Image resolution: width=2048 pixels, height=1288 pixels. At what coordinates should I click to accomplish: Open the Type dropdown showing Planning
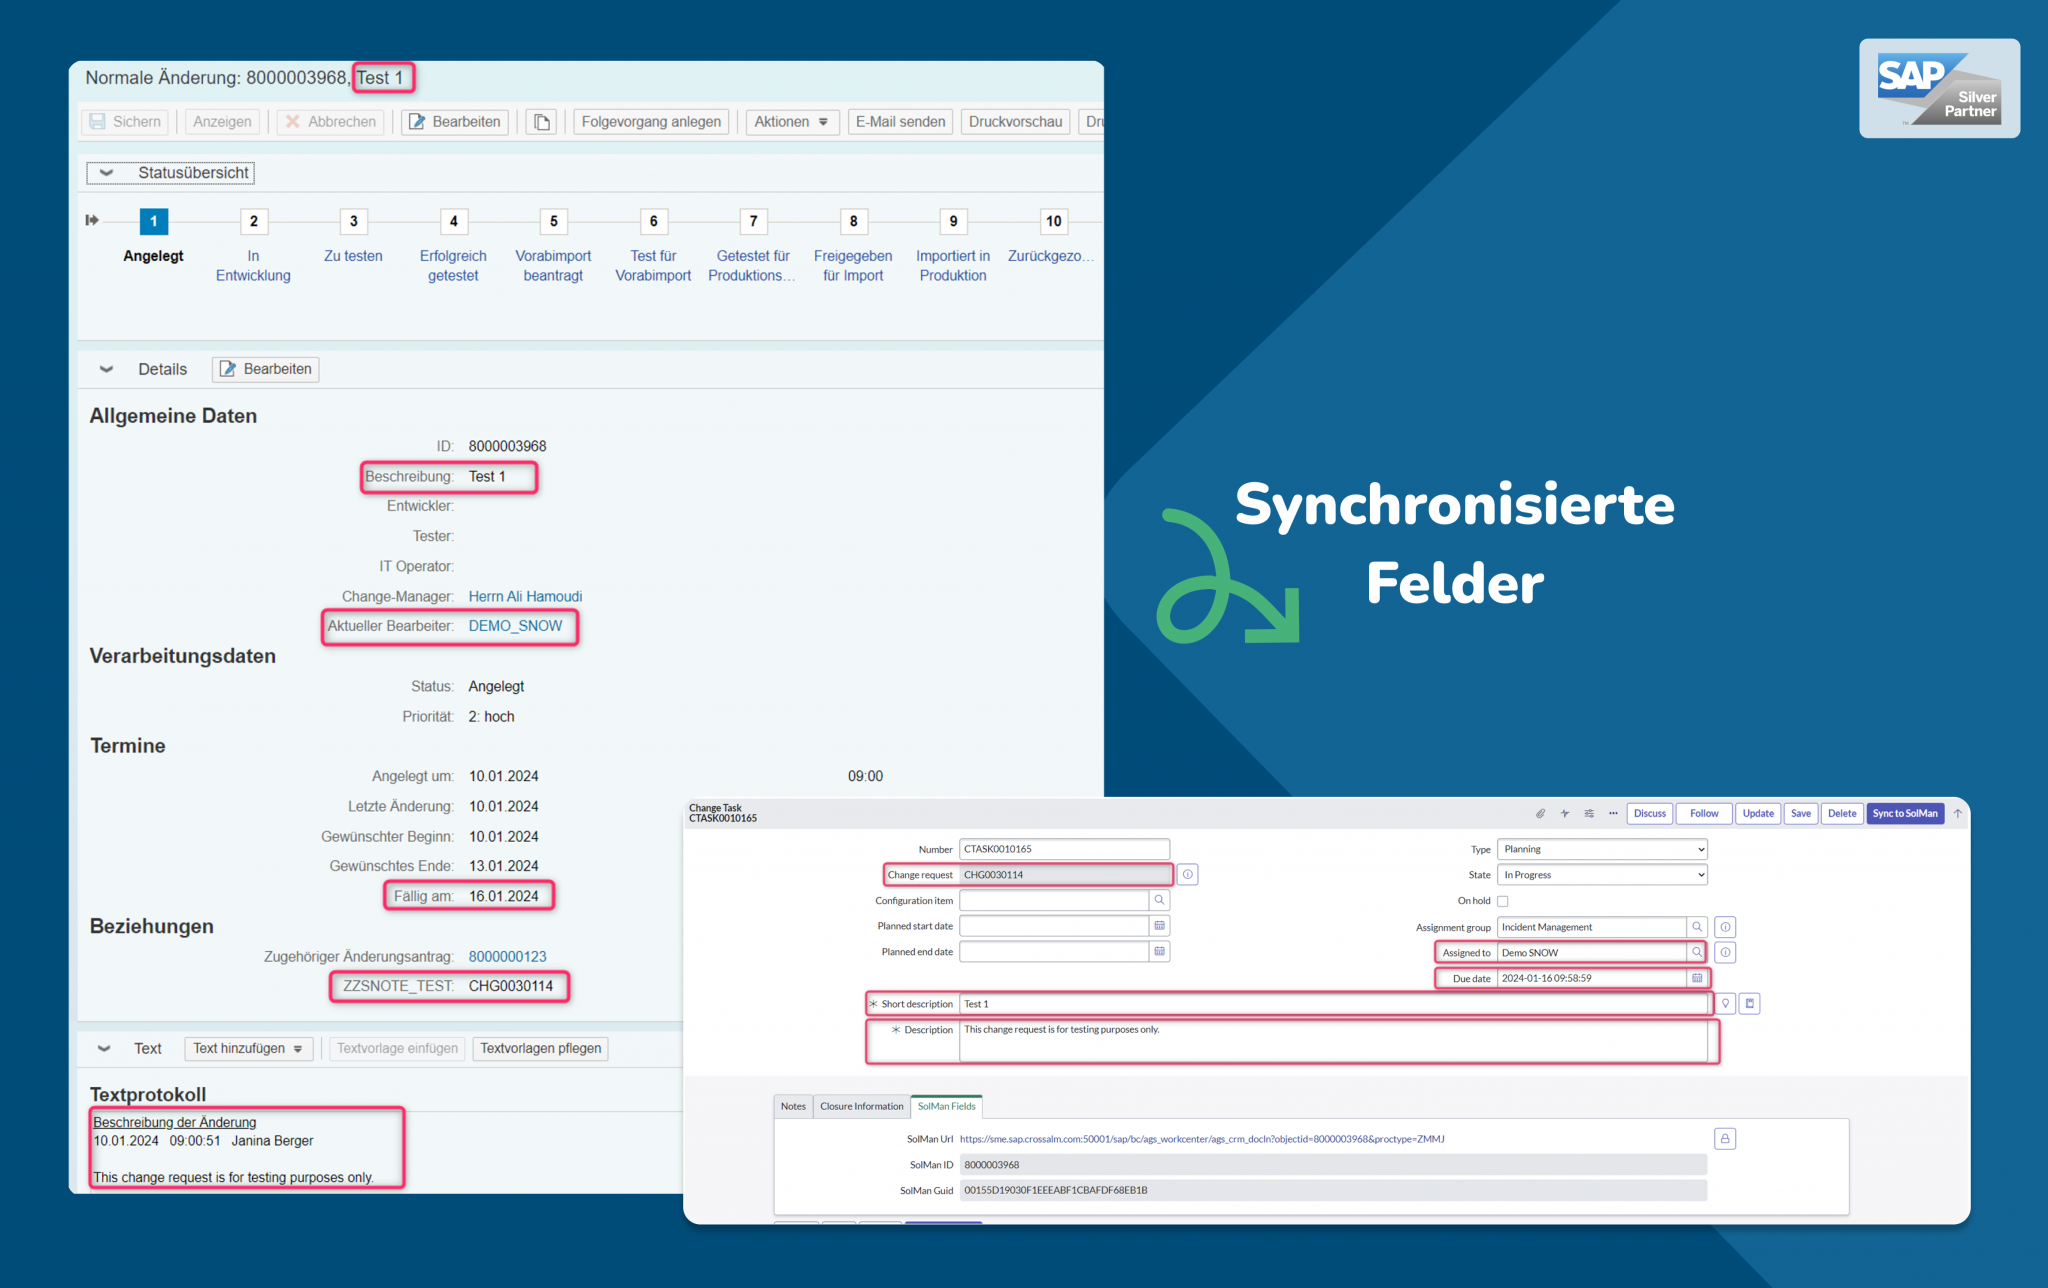point(1602,849)
